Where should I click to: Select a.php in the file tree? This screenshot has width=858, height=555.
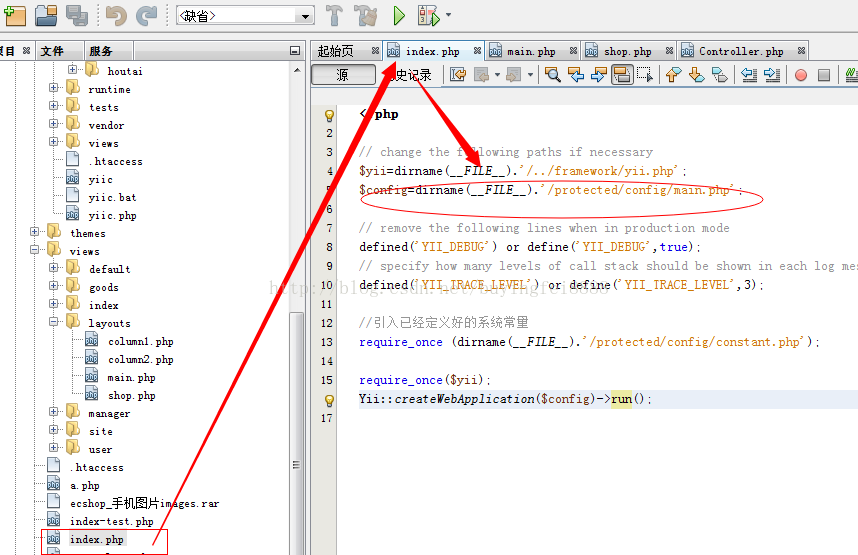[85, 485]
